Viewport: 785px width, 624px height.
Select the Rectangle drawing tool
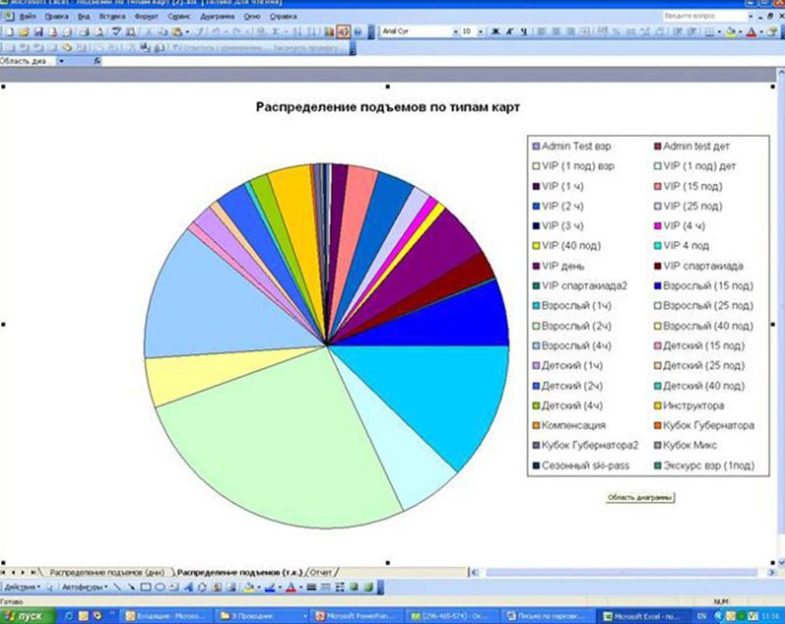[143, 587]
